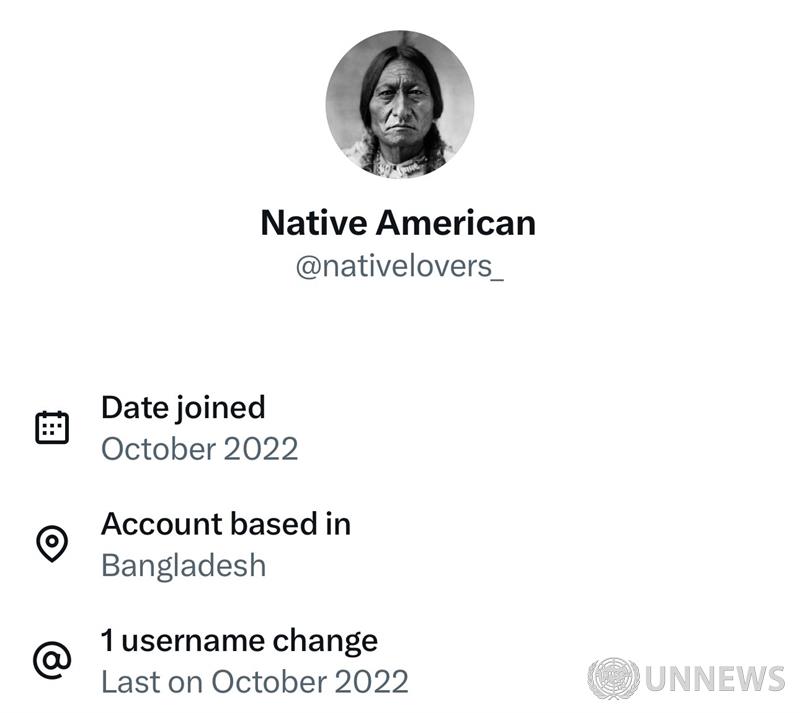Click October 2022 under Date joined

click(x=199, y=448)
